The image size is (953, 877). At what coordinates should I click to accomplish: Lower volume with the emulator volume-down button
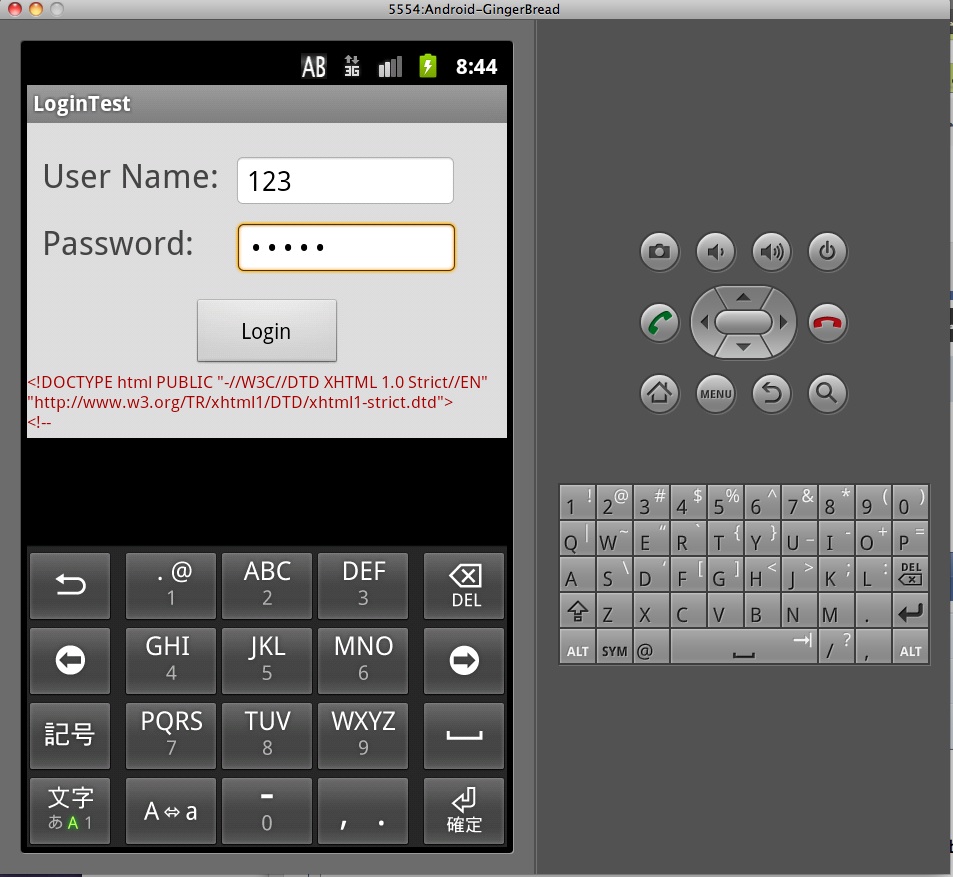point(715,251)
